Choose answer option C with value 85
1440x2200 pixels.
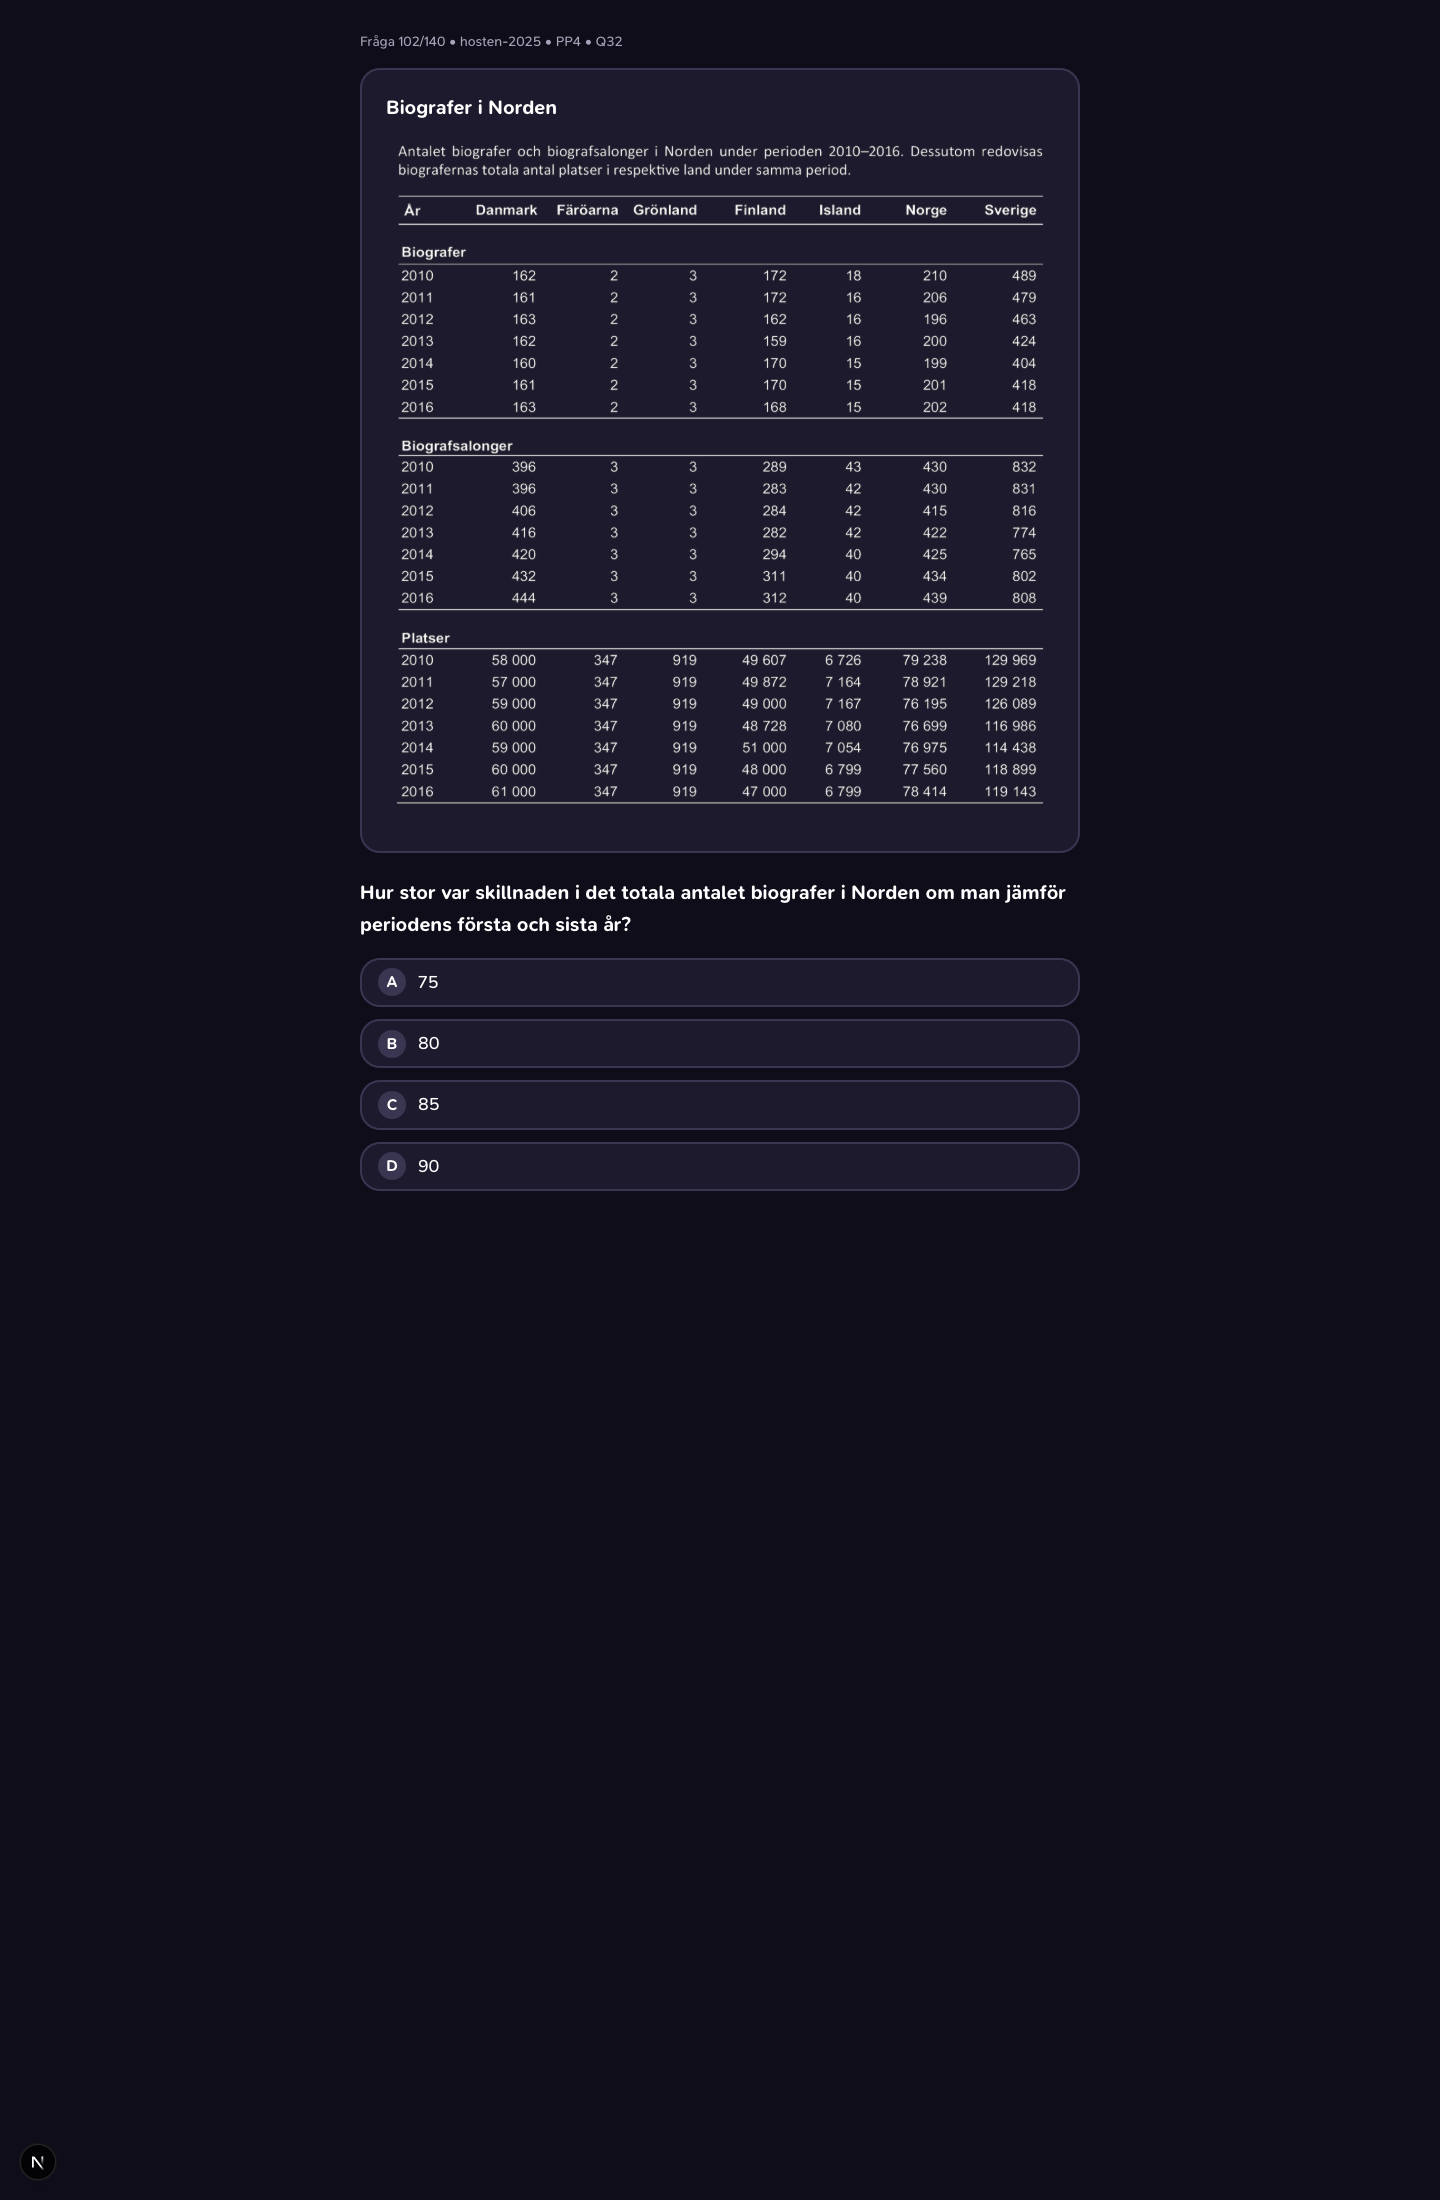719,1105
